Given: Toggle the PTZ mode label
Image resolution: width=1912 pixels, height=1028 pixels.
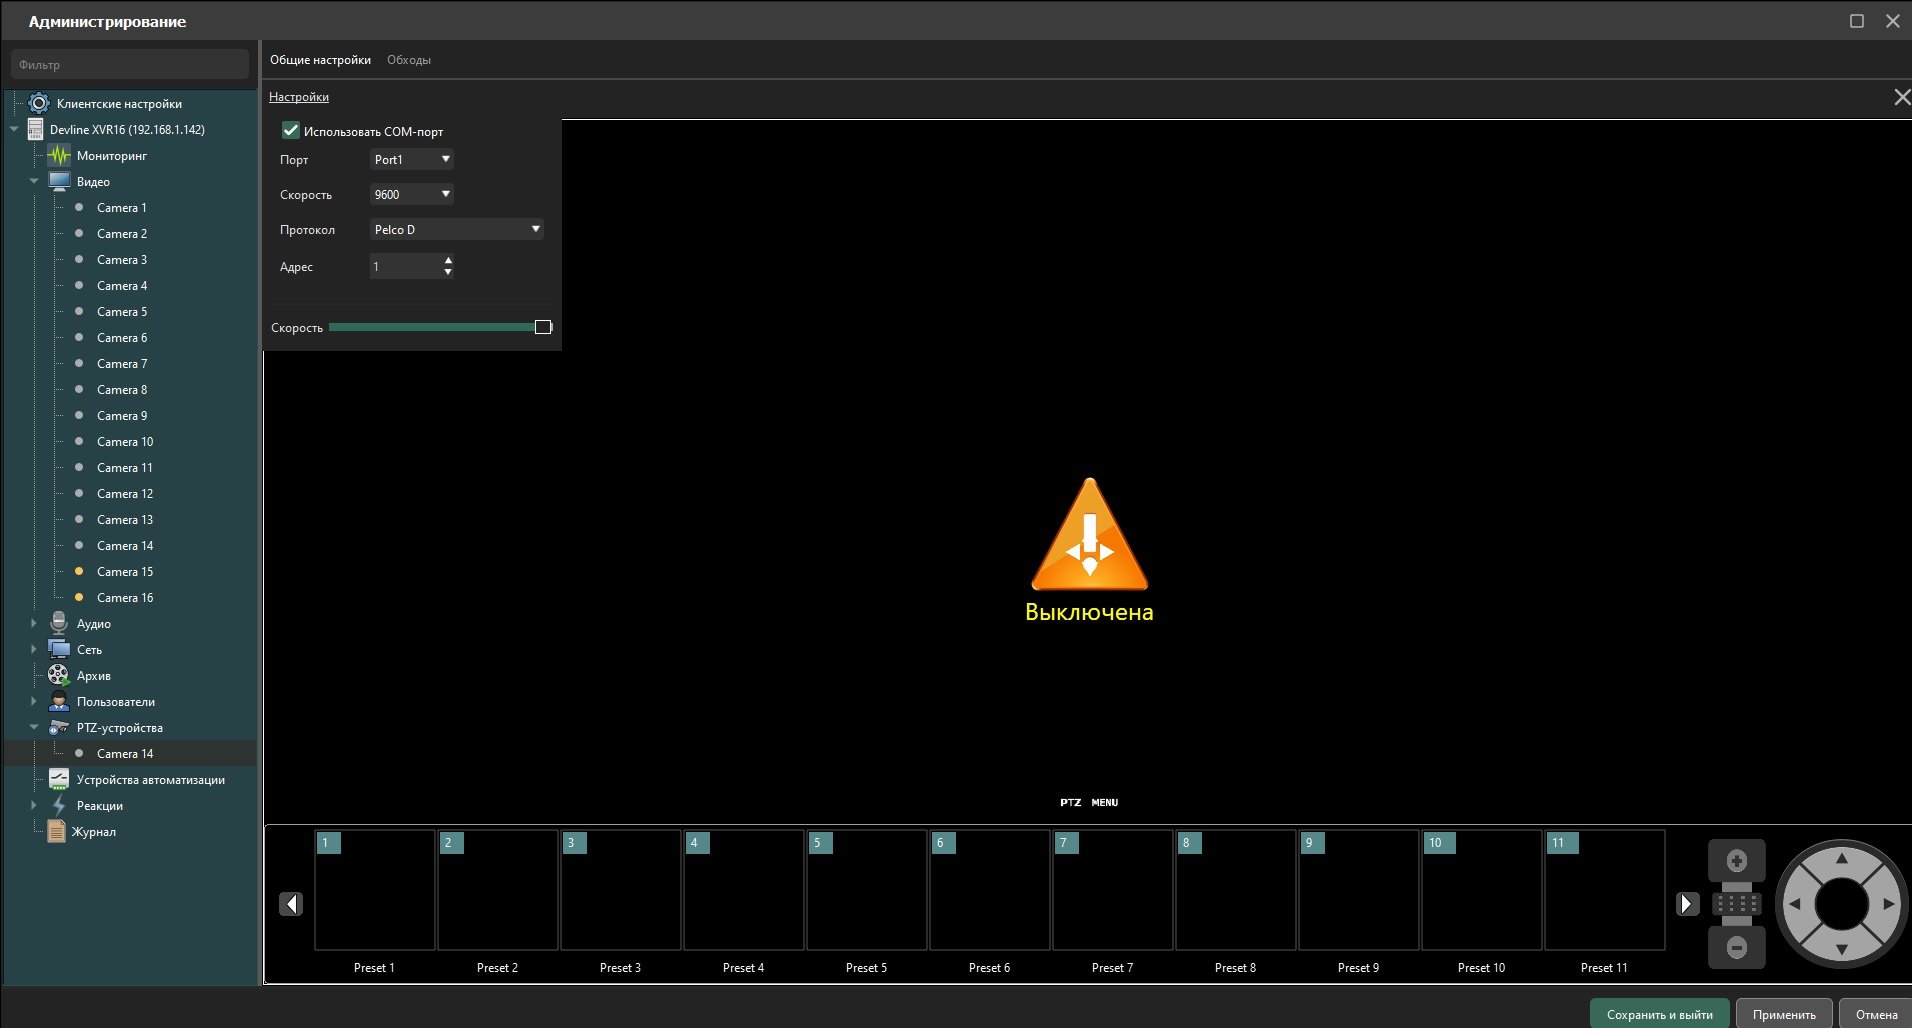Looking at the screenshot, I should (1070, 802).
